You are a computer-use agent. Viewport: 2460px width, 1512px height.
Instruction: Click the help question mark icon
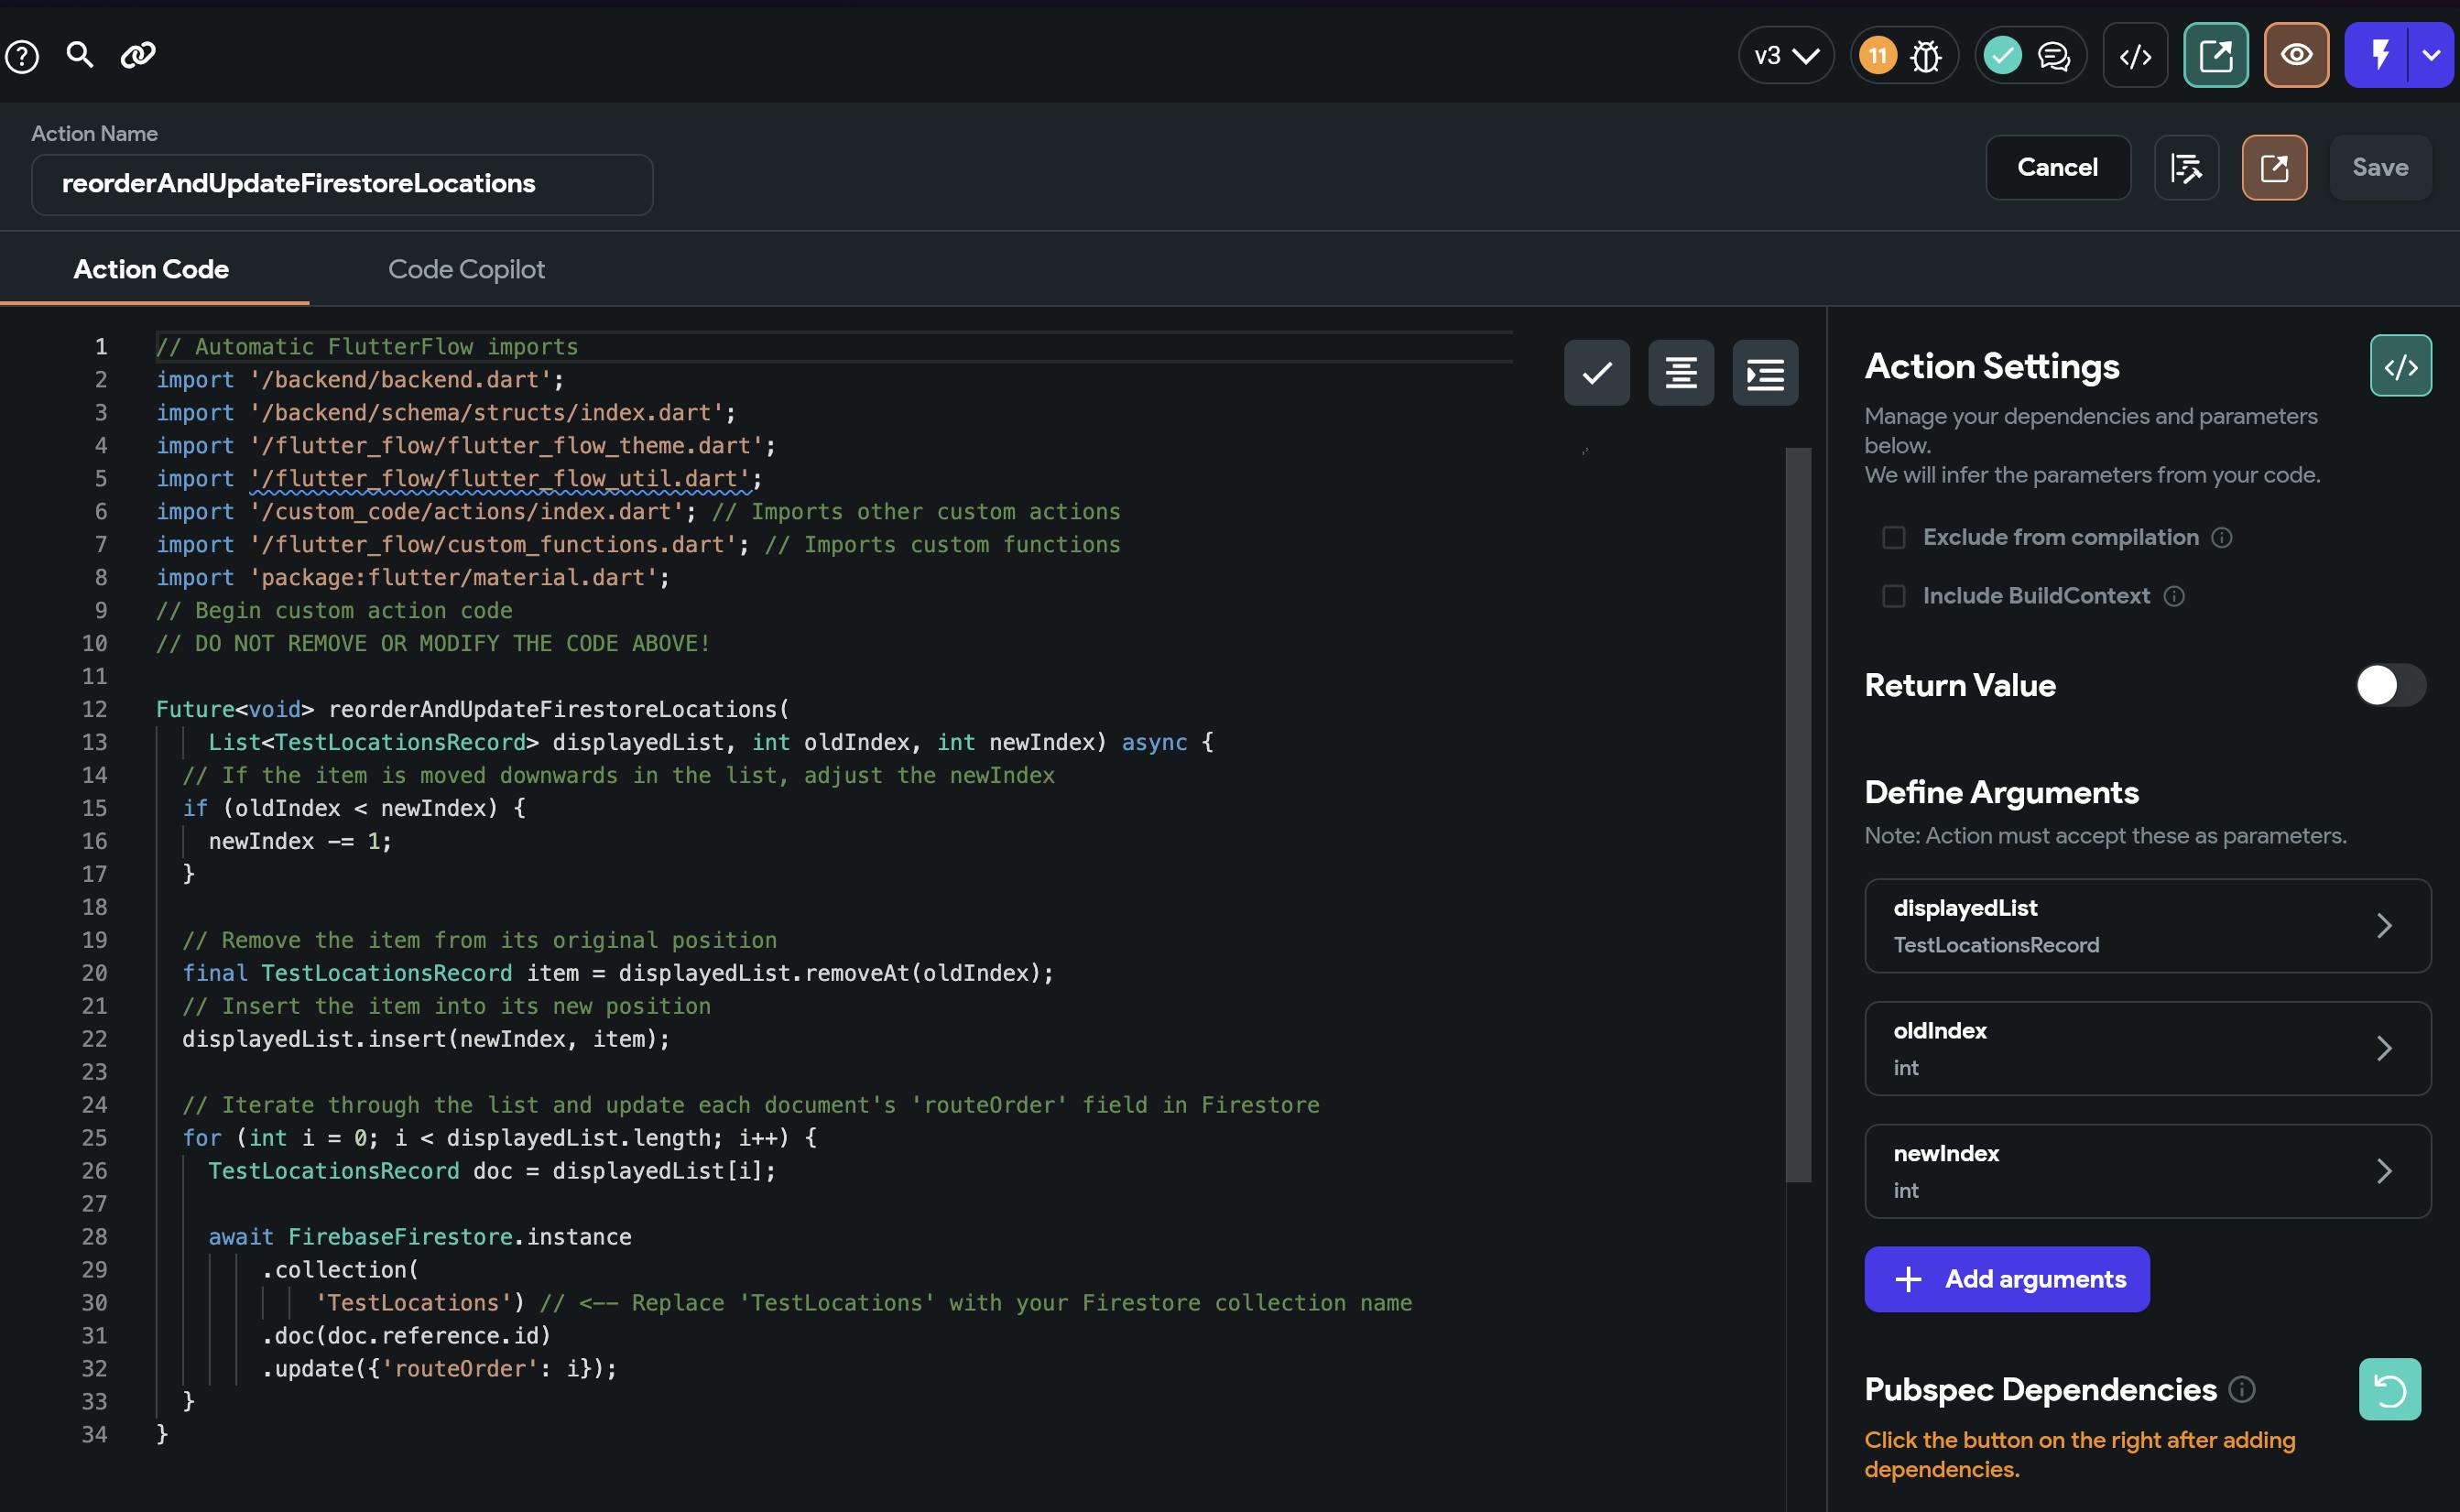[22, 56]
